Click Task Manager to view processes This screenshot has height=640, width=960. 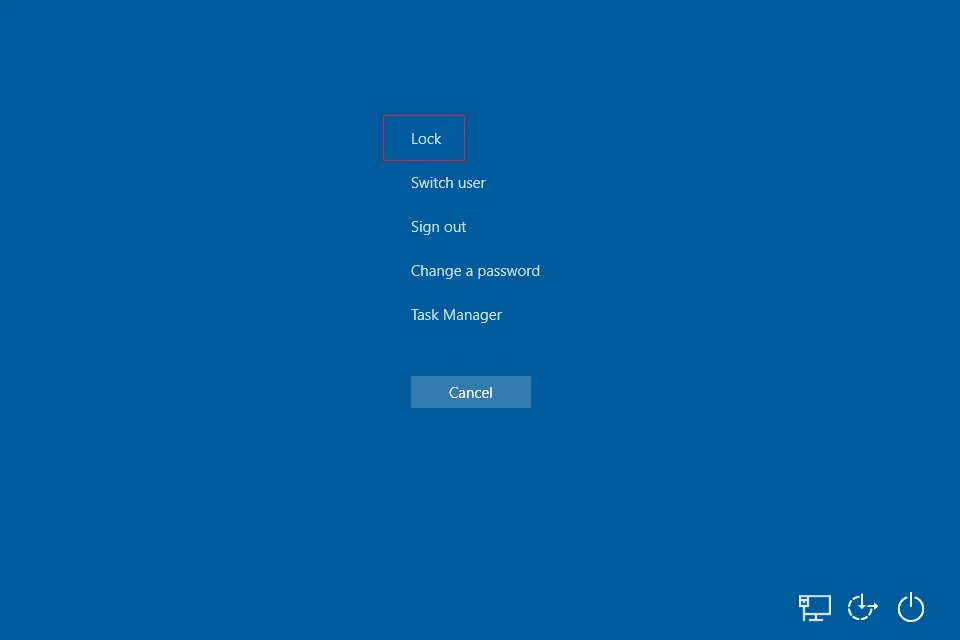(x=456, y=314)
